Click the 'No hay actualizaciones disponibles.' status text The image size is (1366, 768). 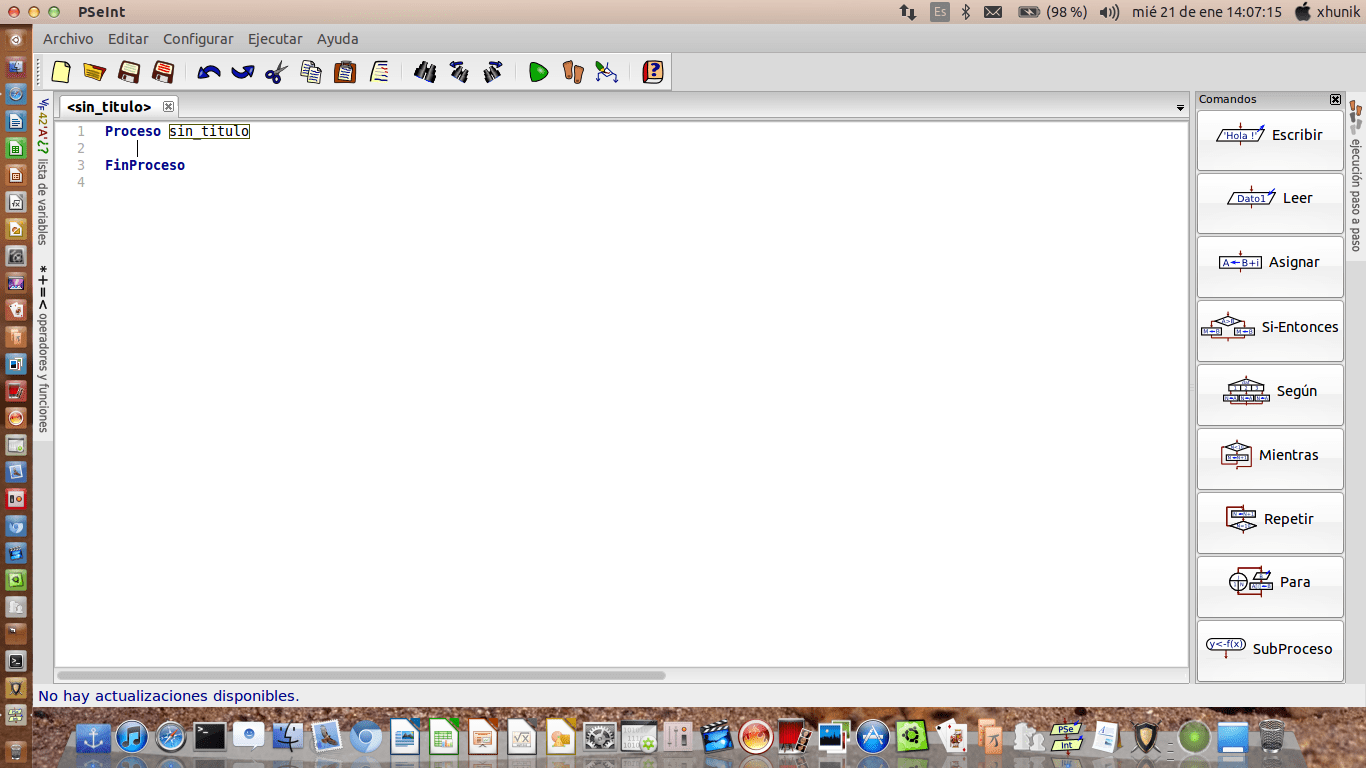[168, 696]
